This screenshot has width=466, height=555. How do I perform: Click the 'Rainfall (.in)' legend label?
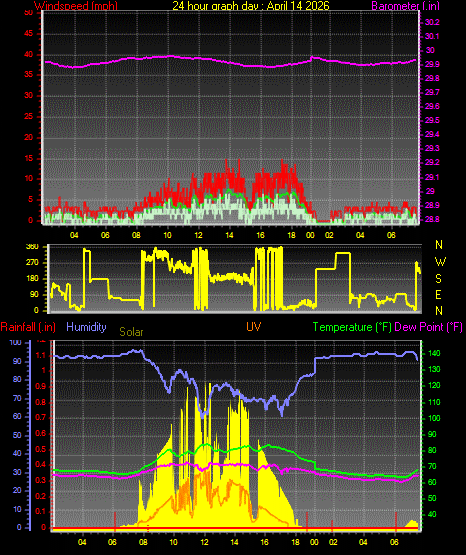click(28, 327)
